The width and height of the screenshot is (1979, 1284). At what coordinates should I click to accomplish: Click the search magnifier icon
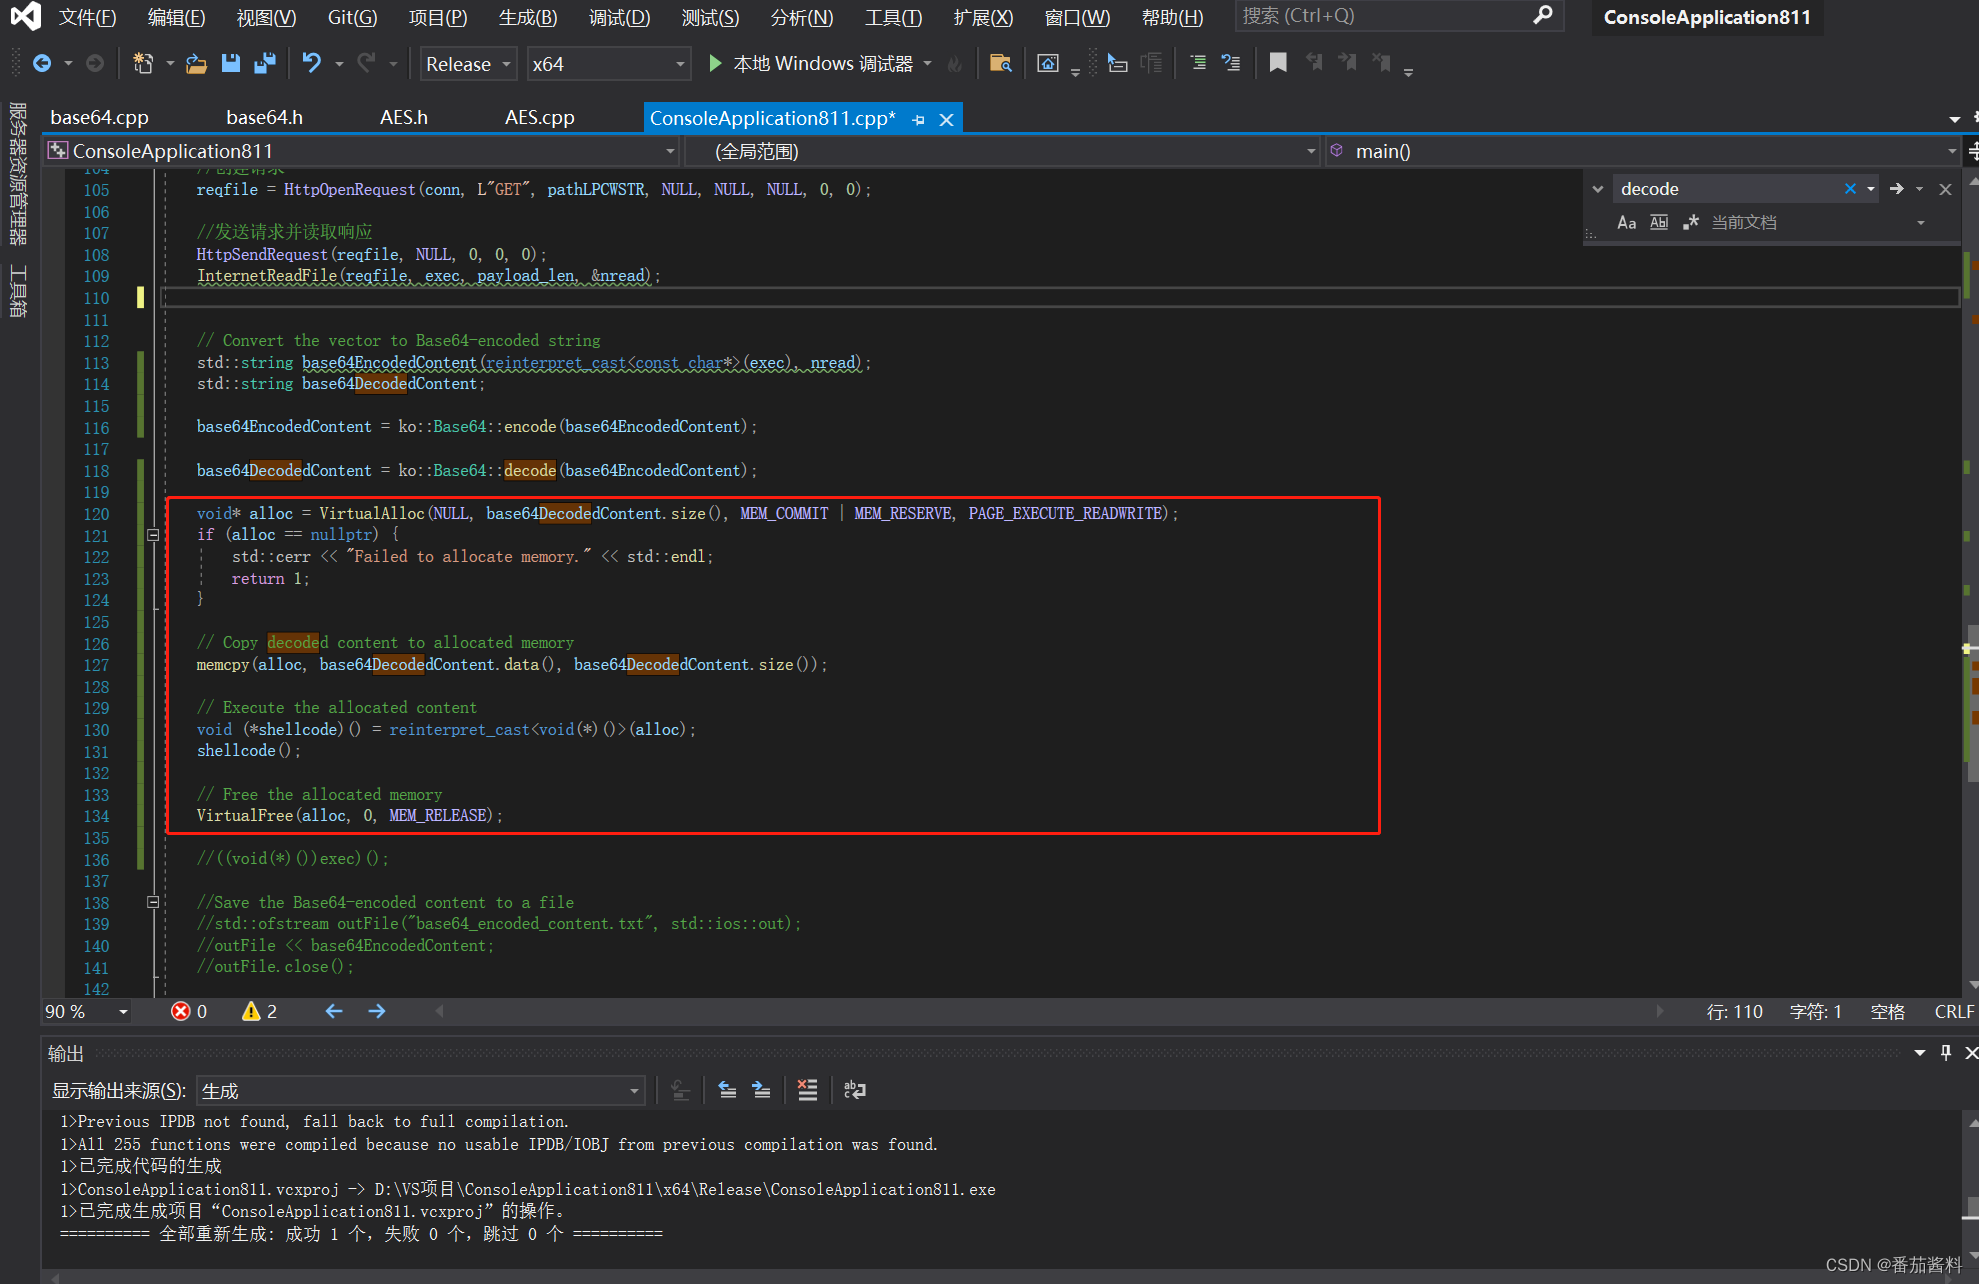(1543, 15)
